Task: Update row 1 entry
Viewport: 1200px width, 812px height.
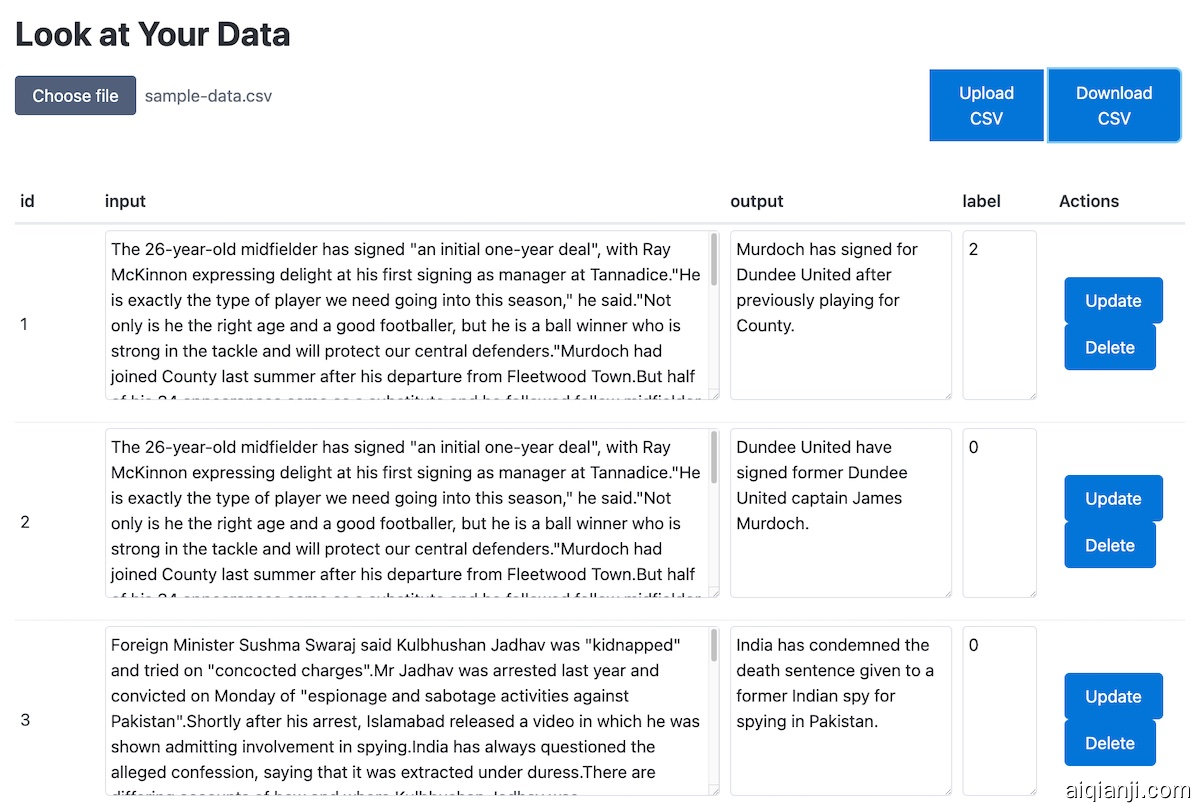Action: [1113, 301]
